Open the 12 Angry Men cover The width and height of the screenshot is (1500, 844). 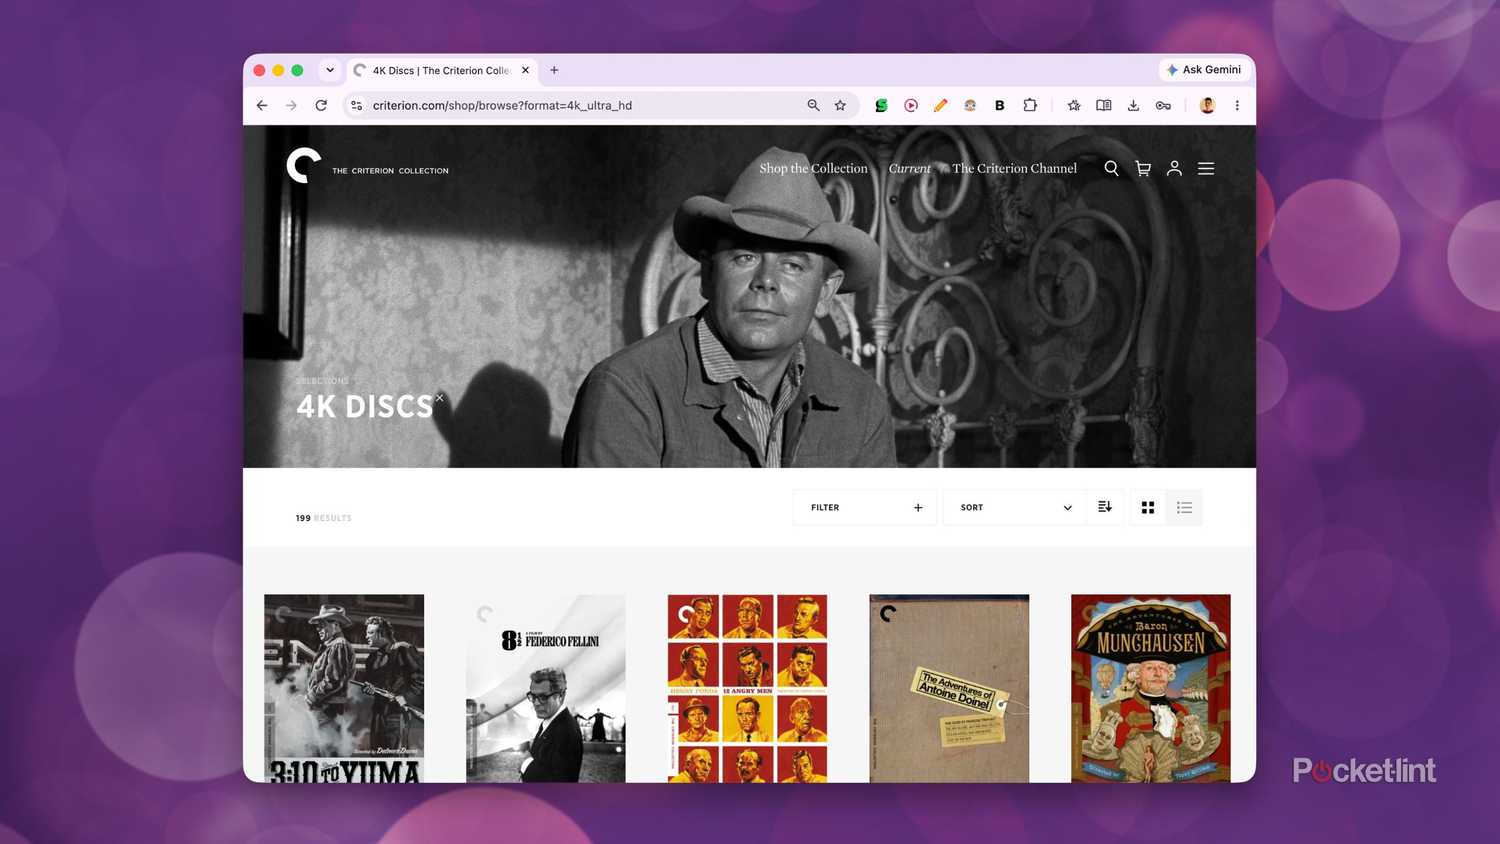pyautogui.click(x=748, y=688)
